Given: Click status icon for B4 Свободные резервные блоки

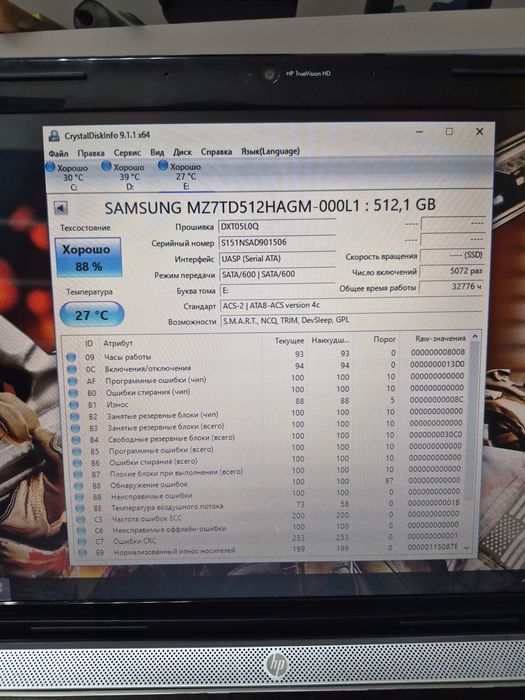Looking at the screenshot, I should pos(76,440).
